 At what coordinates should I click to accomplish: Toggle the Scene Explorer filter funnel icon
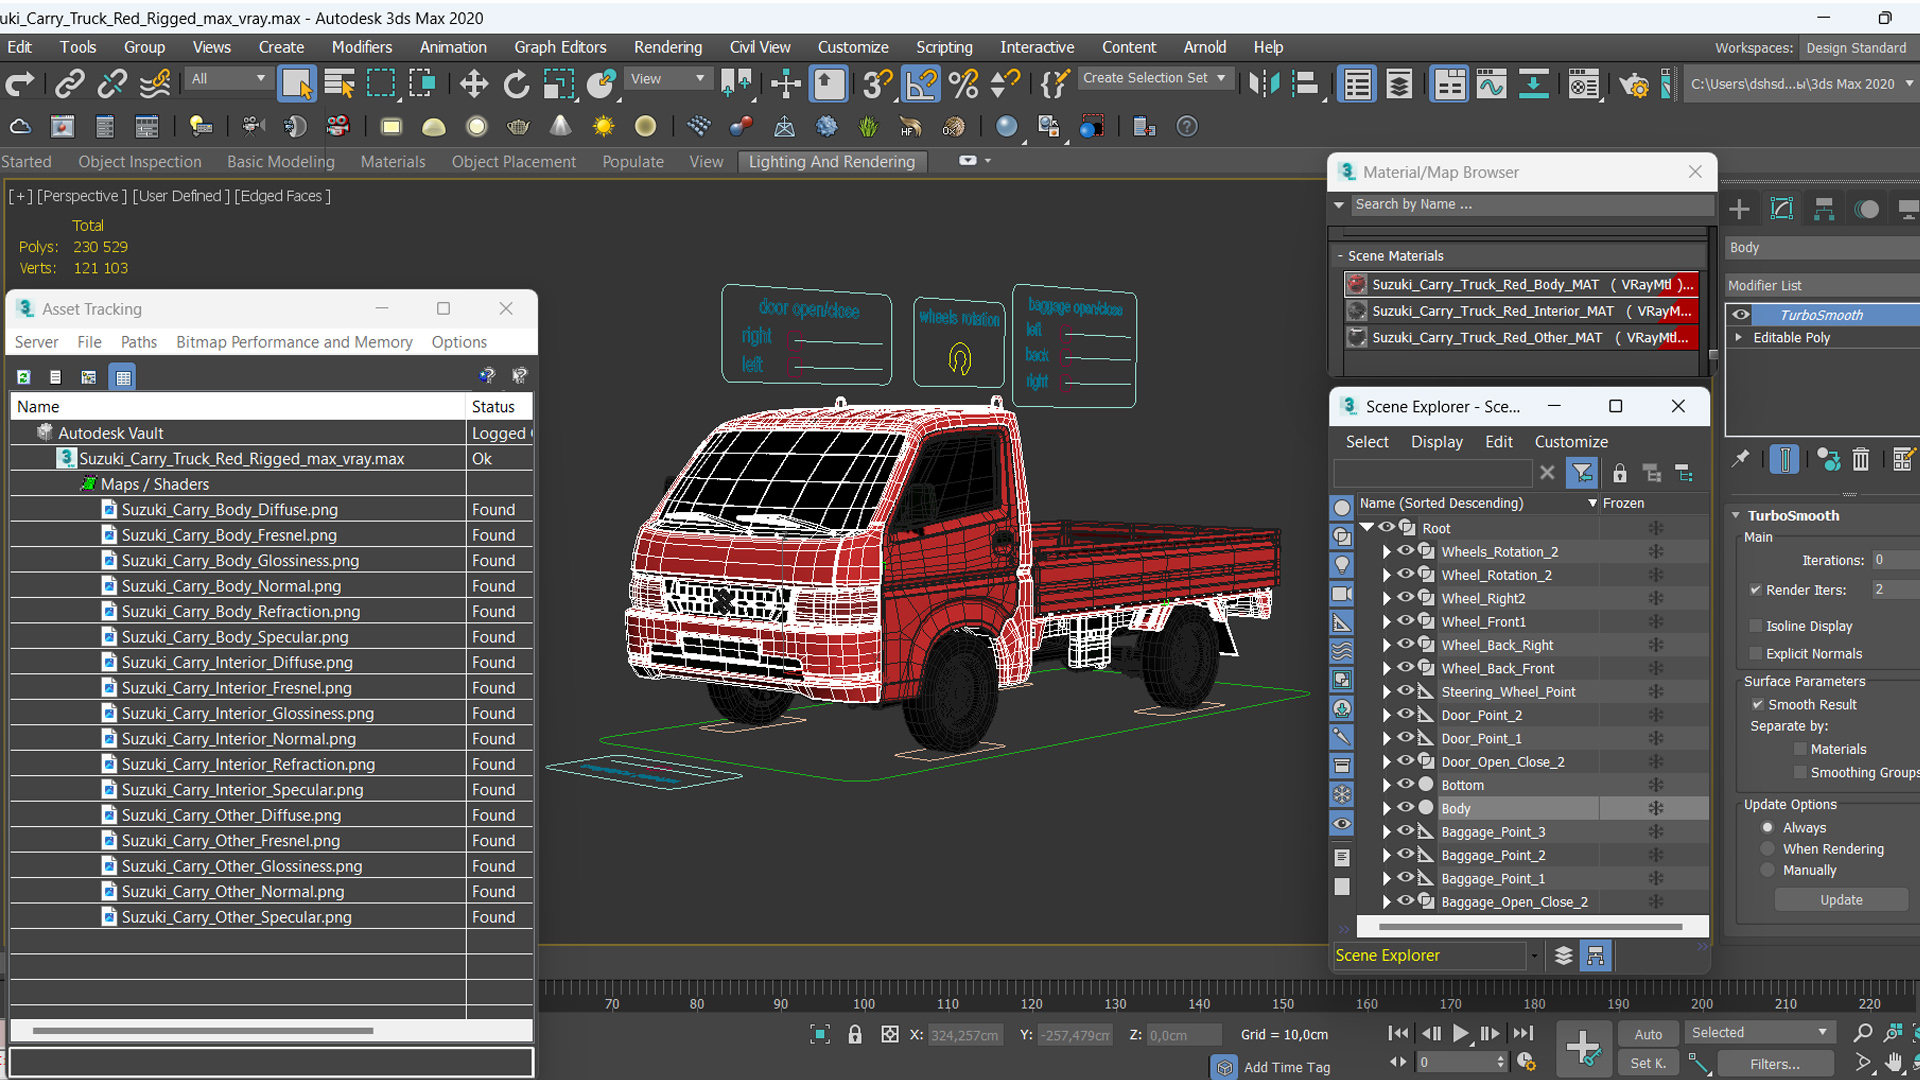click(x=1582, y=473)
